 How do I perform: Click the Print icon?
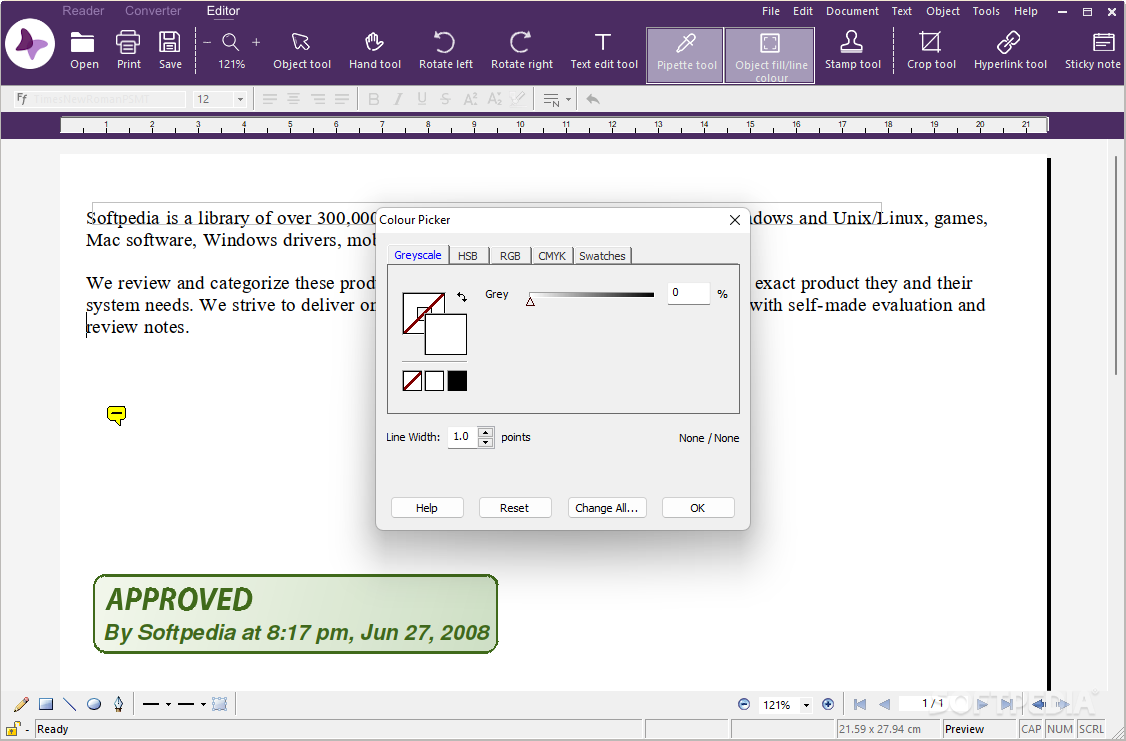pos(129,50)
